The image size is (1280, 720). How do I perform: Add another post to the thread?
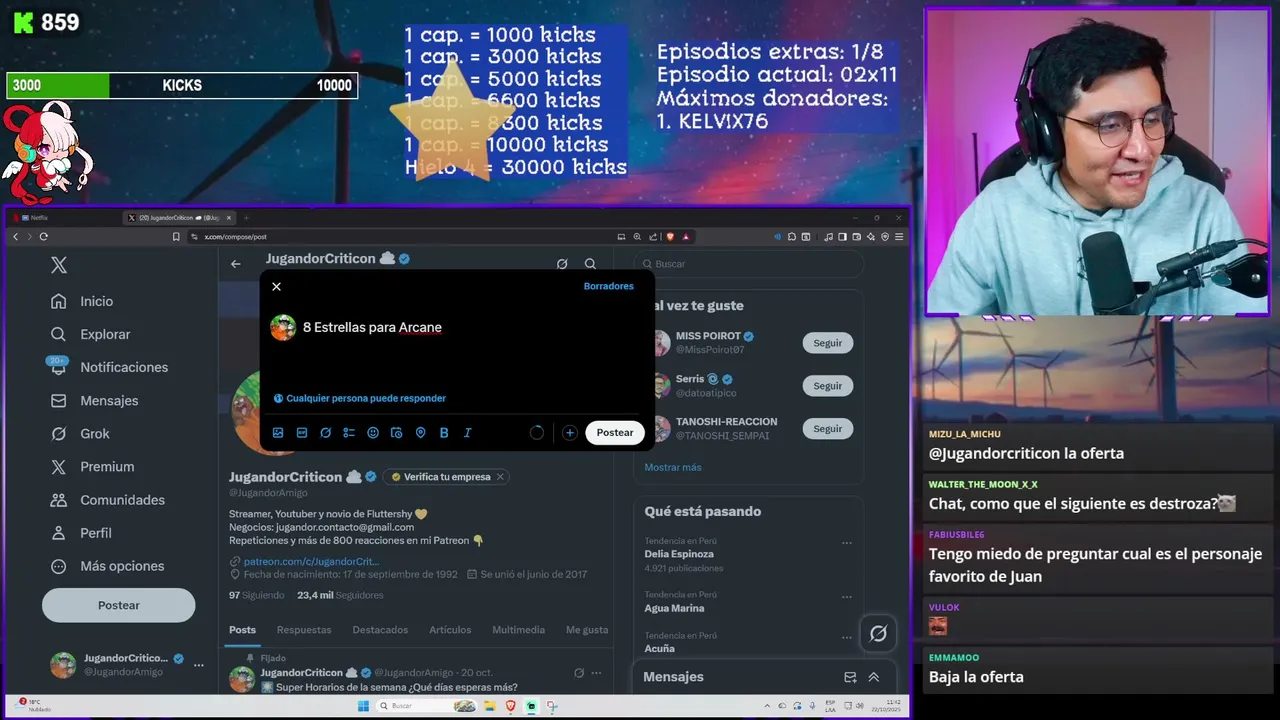tap(569, 433)
